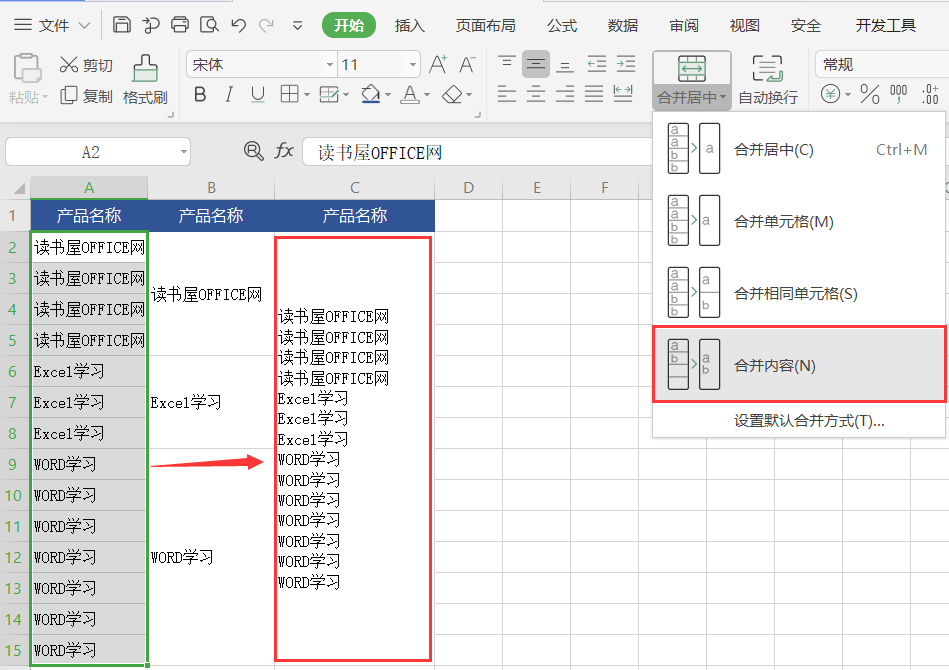Open Print Preview icon
Image resolution: width=949 pixels, height=670 pixels.
coord(209,25)
